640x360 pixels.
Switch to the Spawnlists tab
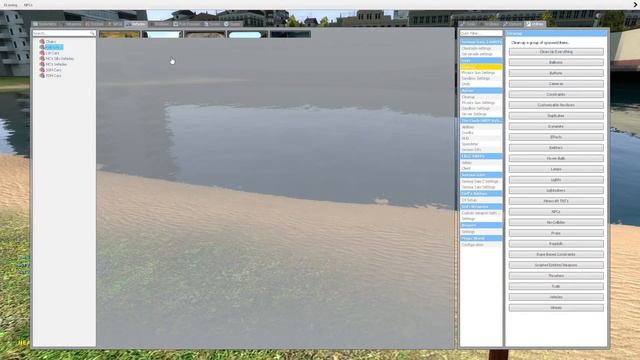45,24
